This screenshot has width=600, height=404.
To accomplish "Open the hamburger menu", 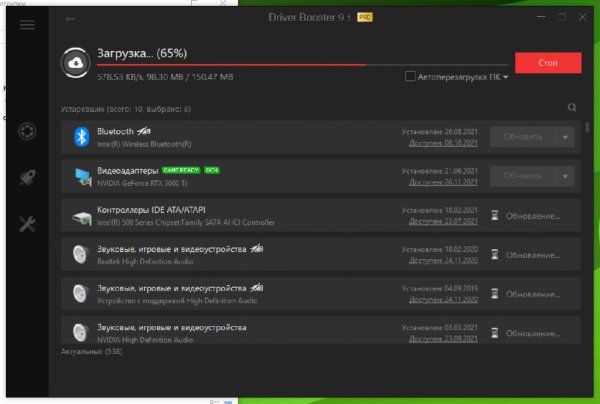I will tap(27, 25).
